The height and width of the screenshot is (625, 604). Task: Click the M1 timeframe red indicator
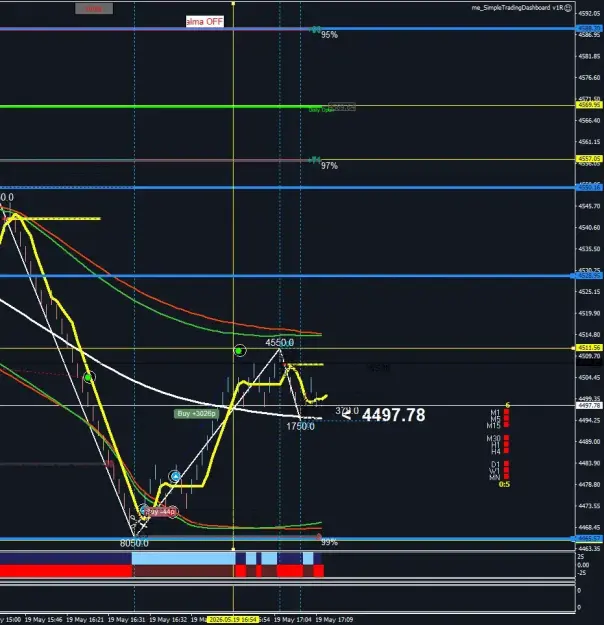click(x=506, y=412)
